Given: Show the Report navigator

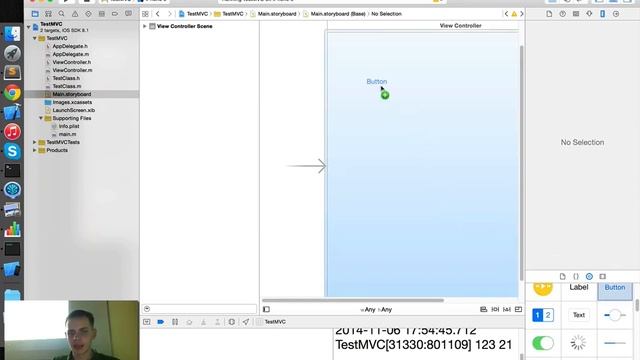Looking at the screenshot, I should (x=128, y=14).
